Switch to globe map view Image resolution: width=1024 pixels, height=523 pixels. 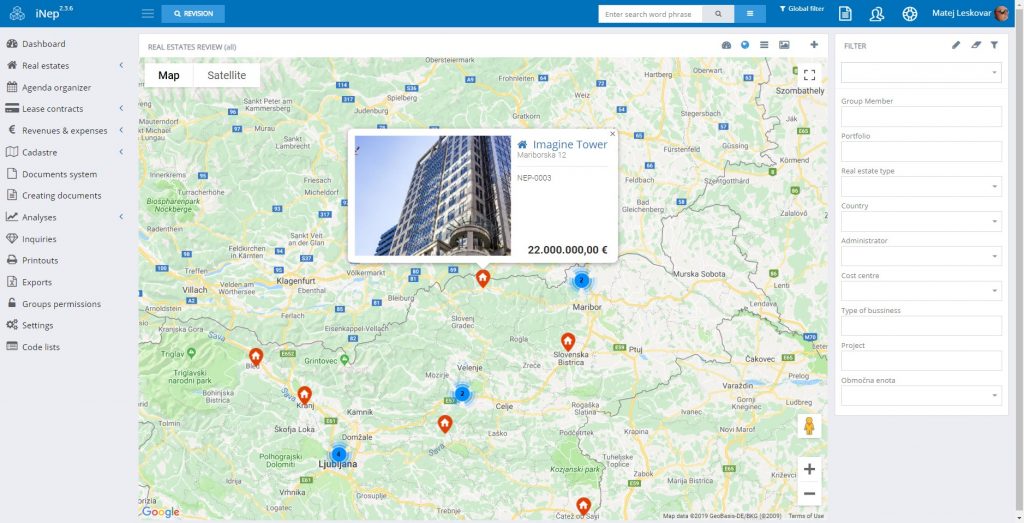(745, 45)
